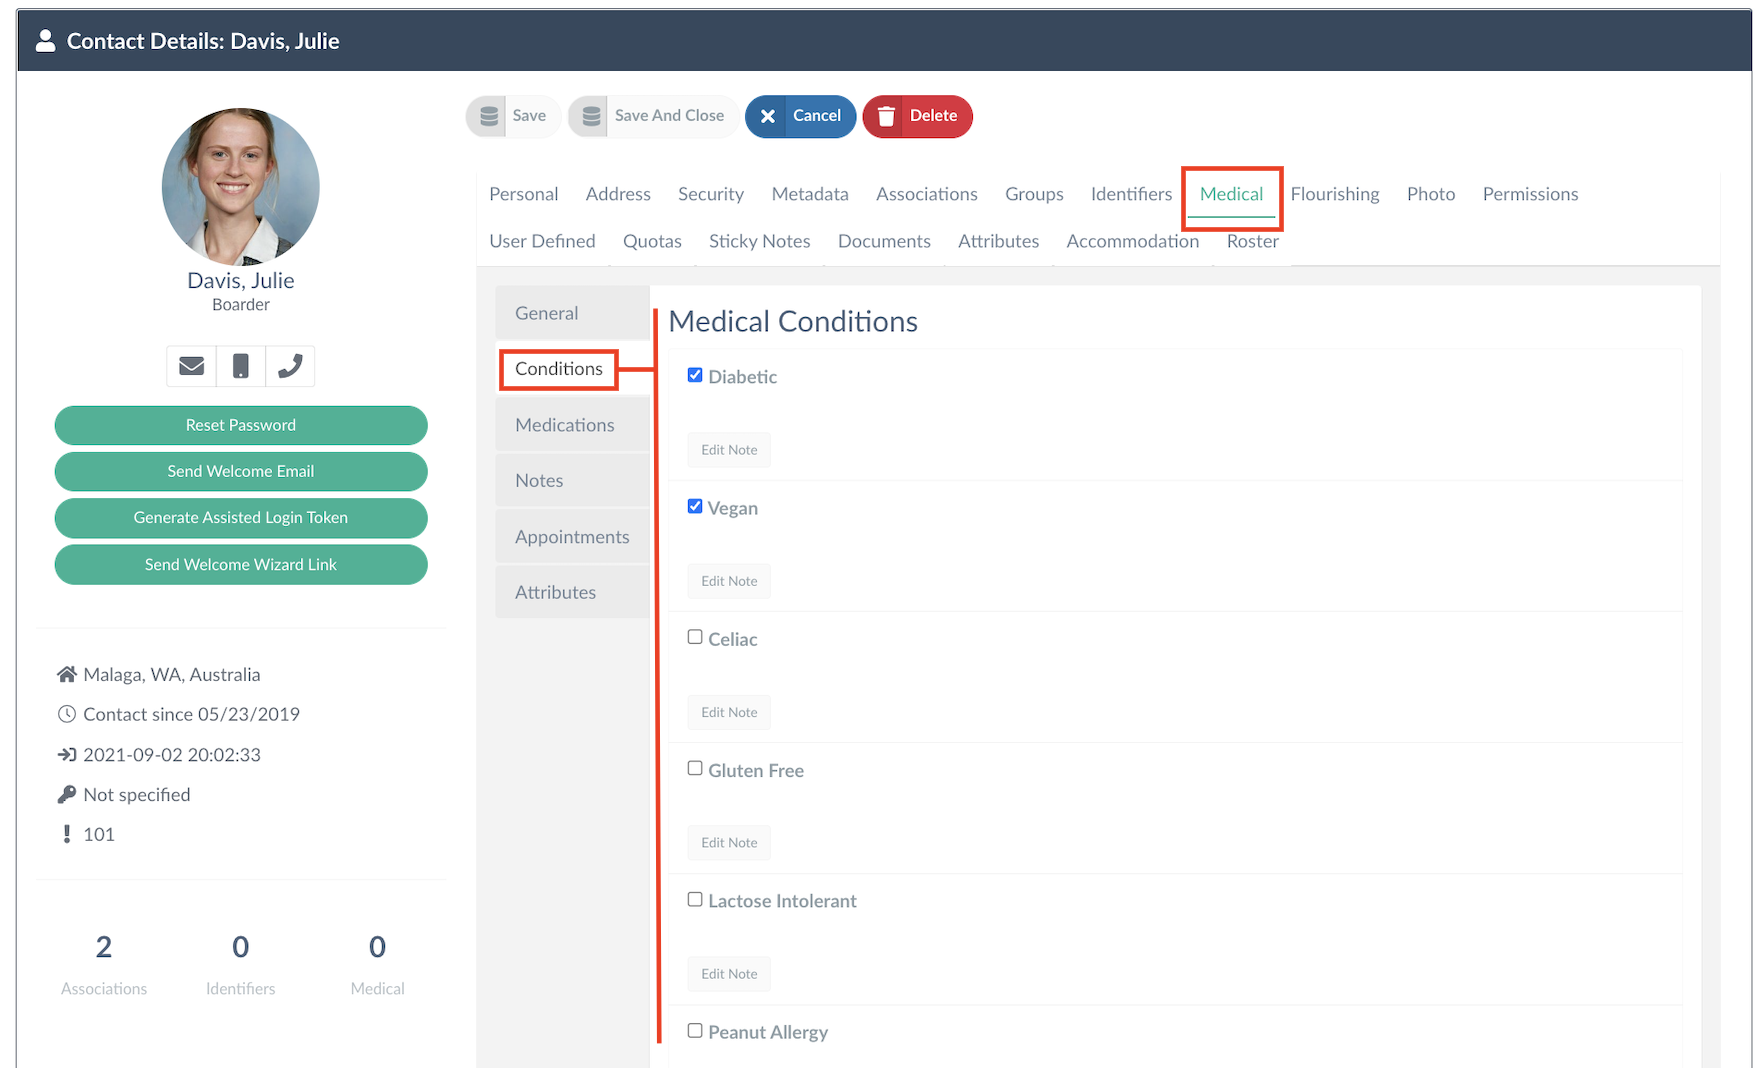Go to the Accommodation tab
This screenshot has width=1760, height=1068.
tap(1132, 241)
